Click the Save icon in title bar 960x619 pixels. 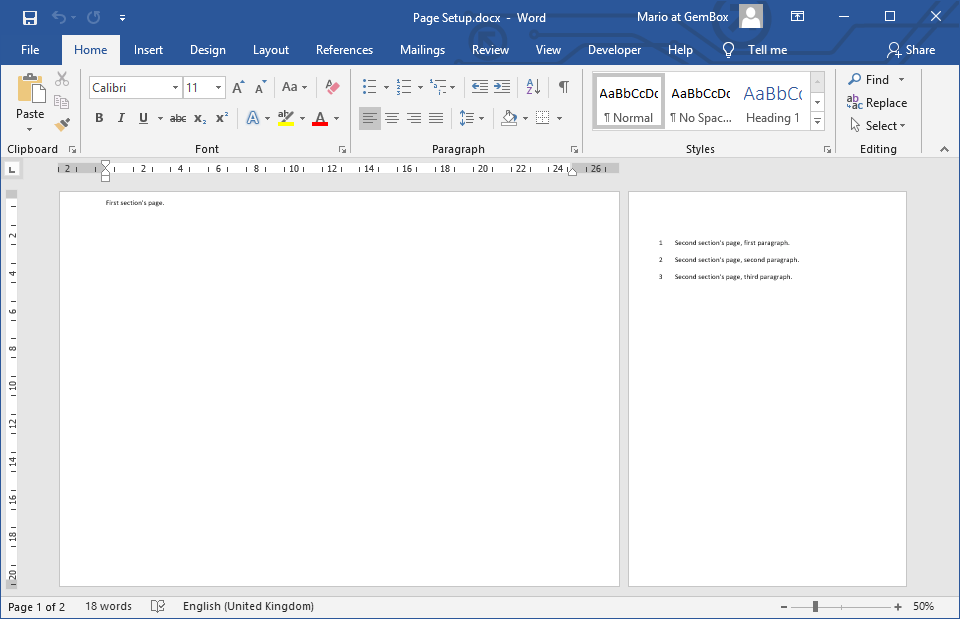pos(29,17)
